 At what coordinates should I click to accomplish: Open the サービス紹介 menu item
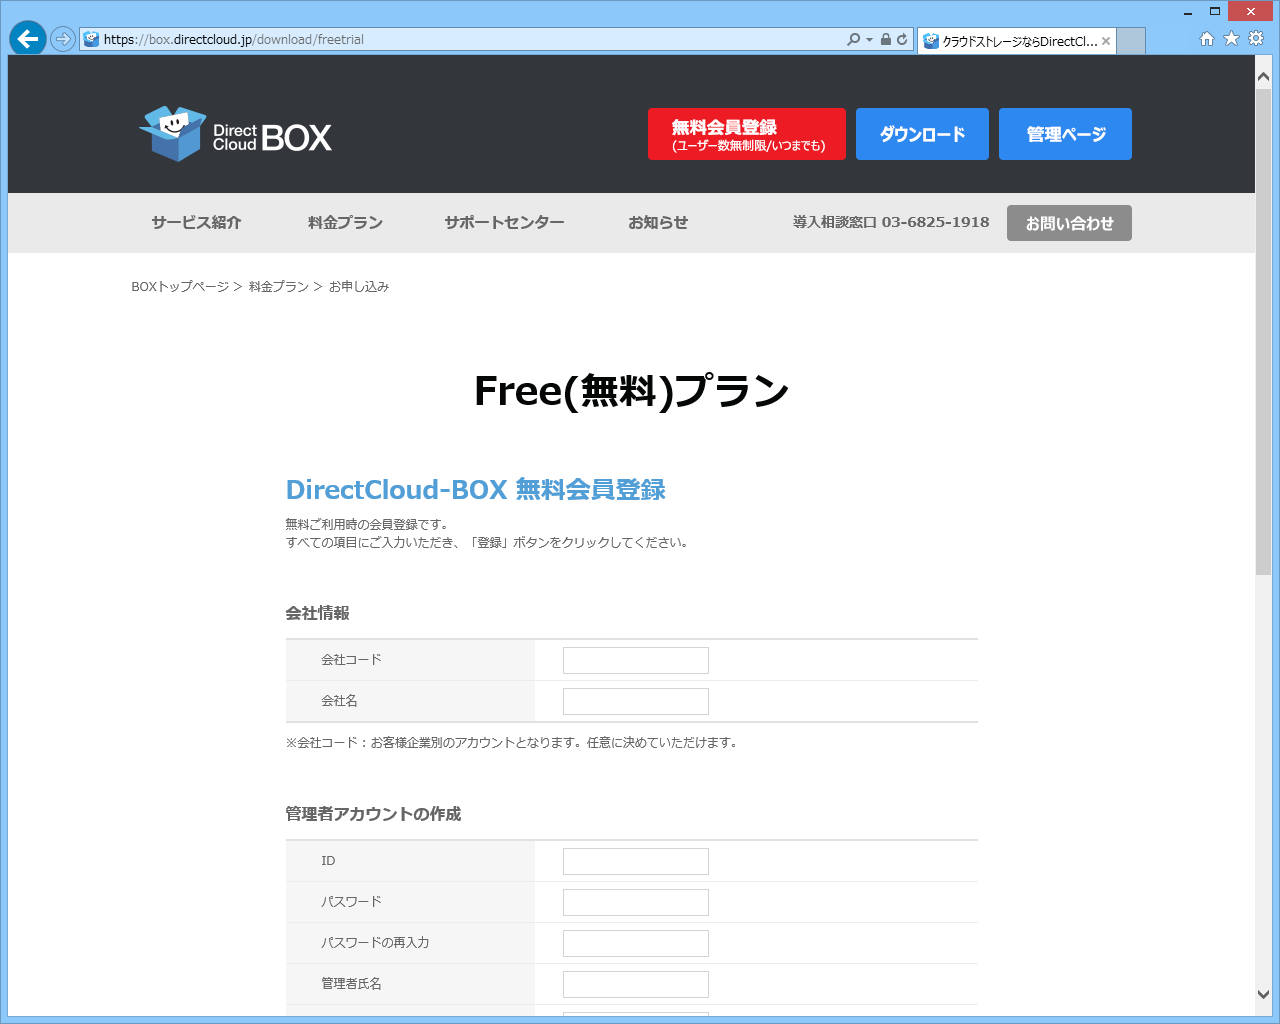tap(195, 223)
